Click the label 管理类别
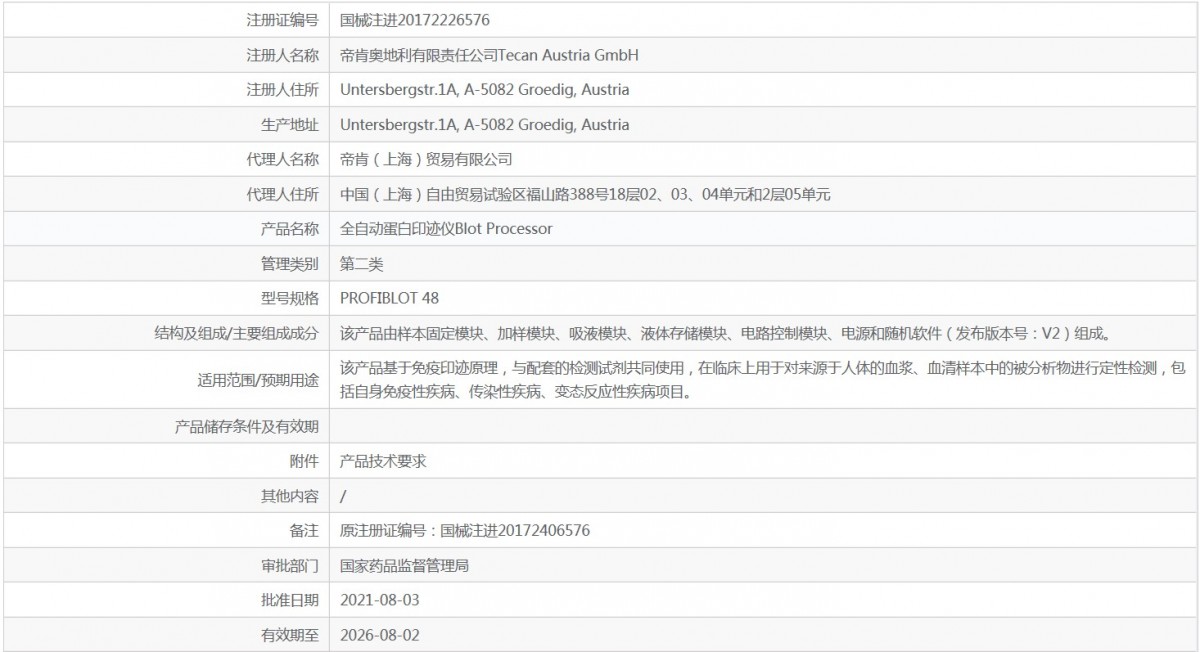 (x=290, y=264)
